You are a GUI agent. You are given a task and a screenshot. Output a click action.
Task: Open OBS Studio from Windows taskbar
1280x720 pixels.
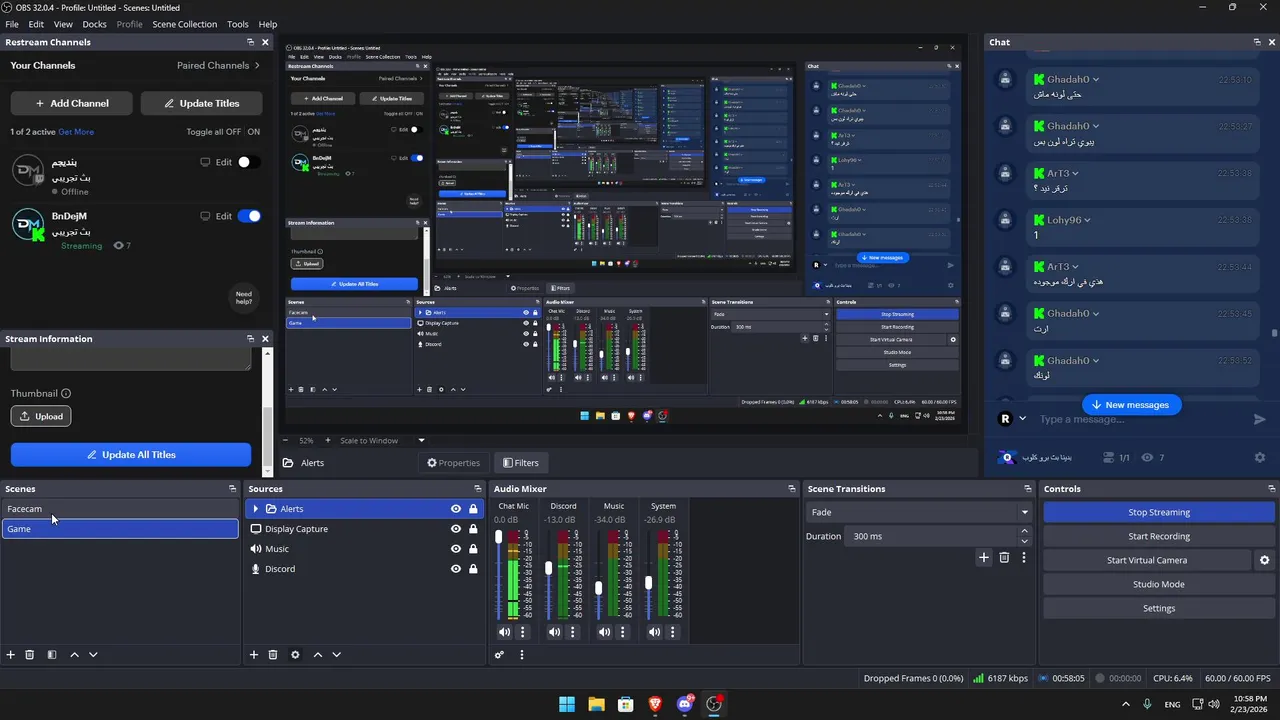point(714,704)
